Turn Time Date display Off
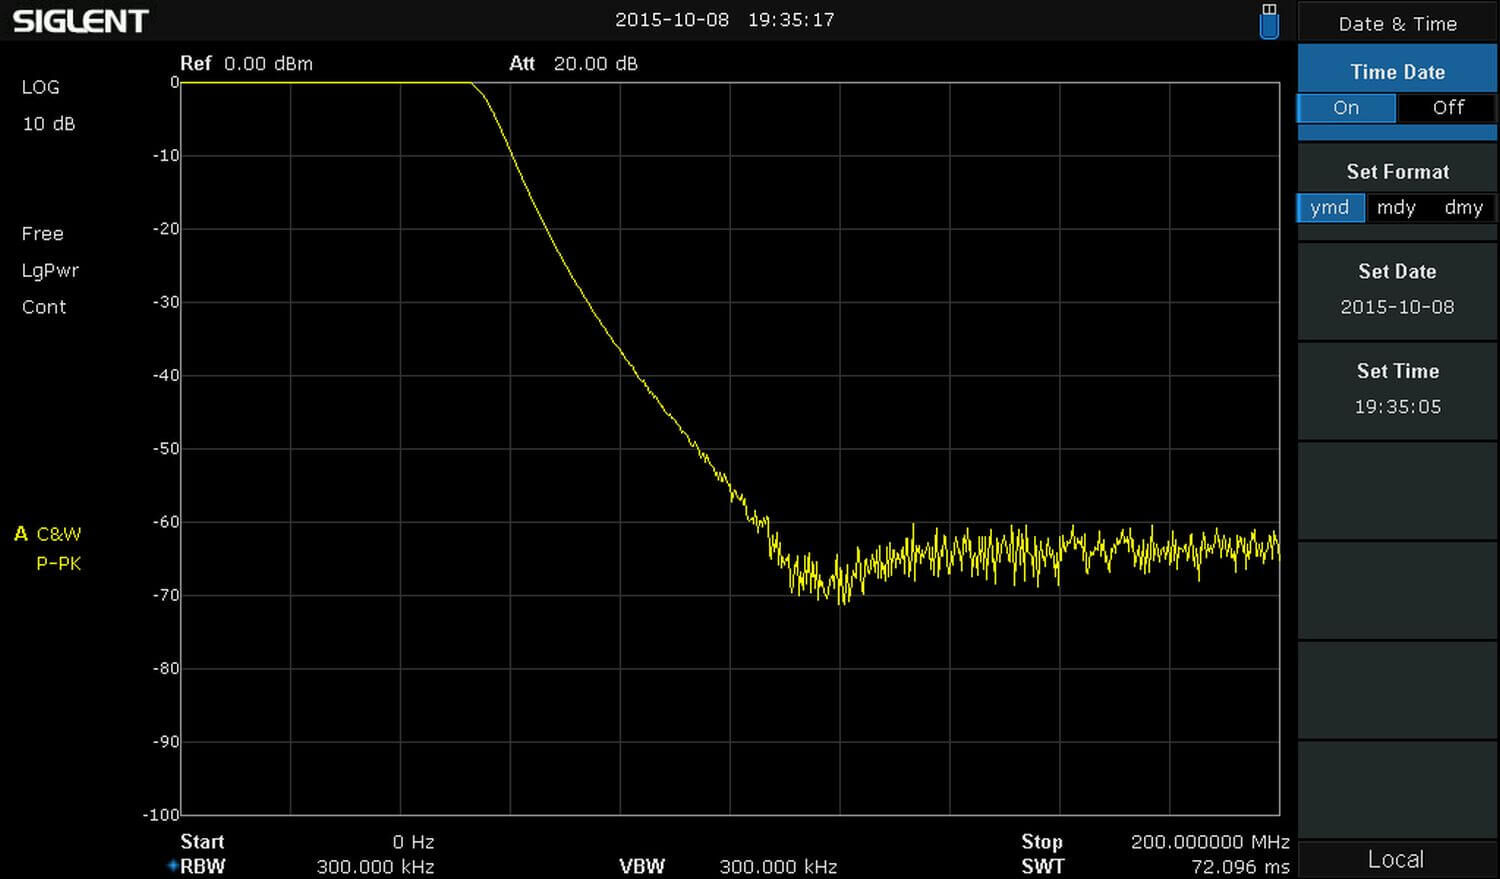Viewport: 1500px width, 879px height. 1448,108
